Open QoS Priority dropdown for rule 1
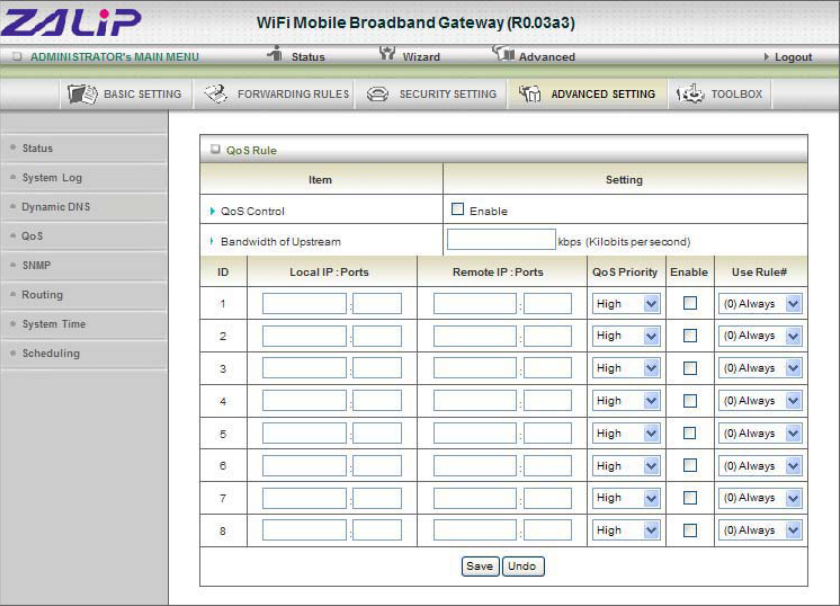The height and width of the screenshot is (606, 840). [626, 304]
